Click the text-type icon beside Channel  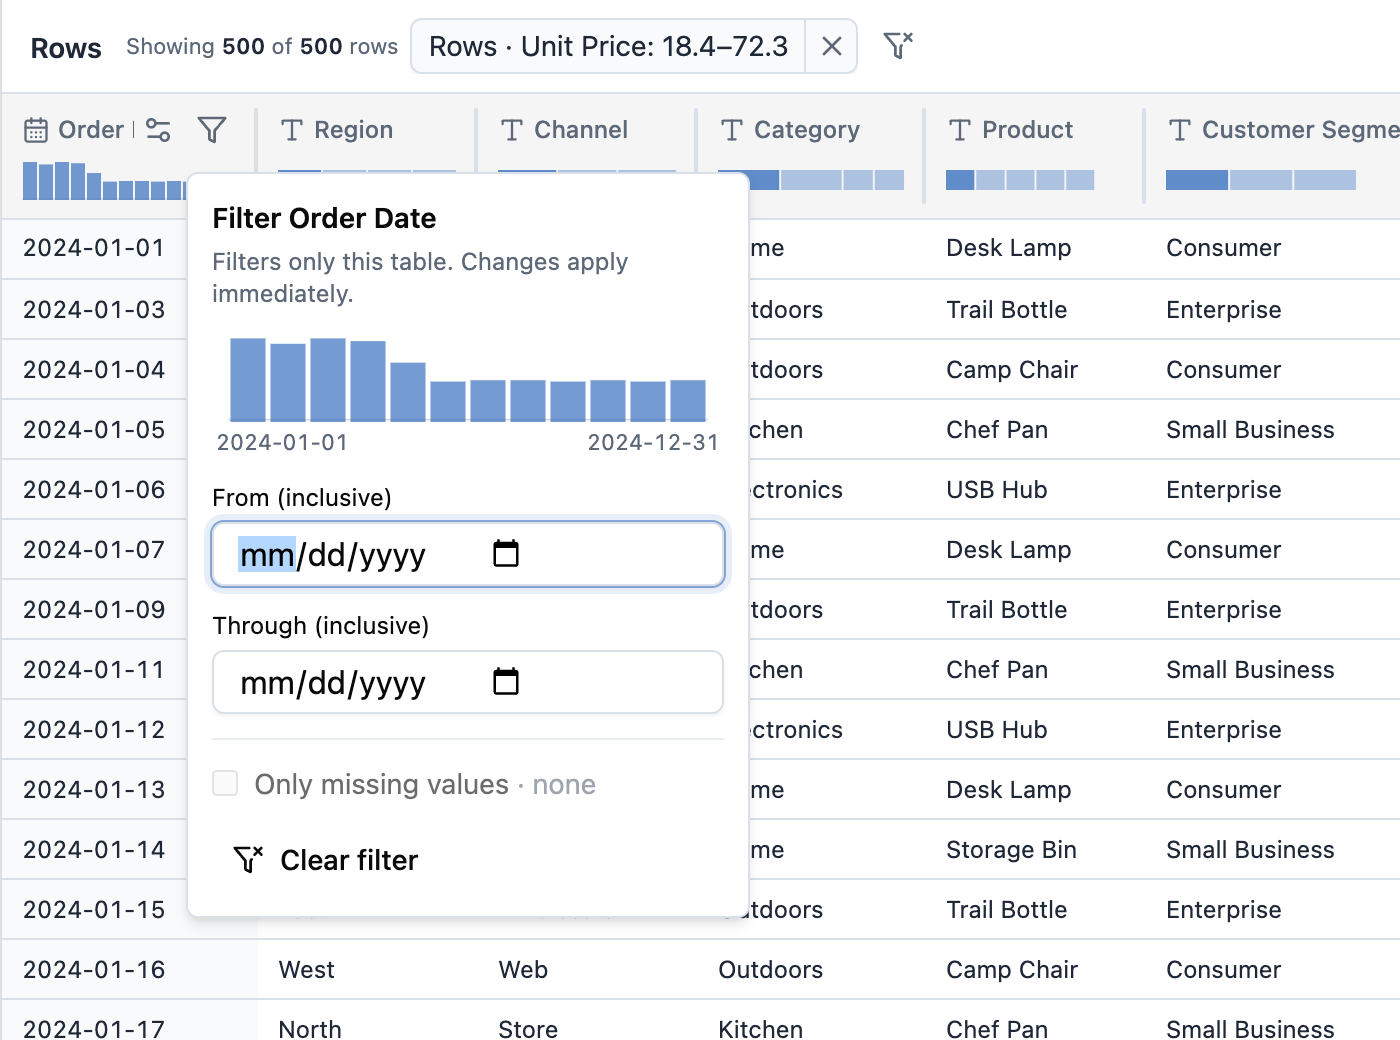pos(512,130)
